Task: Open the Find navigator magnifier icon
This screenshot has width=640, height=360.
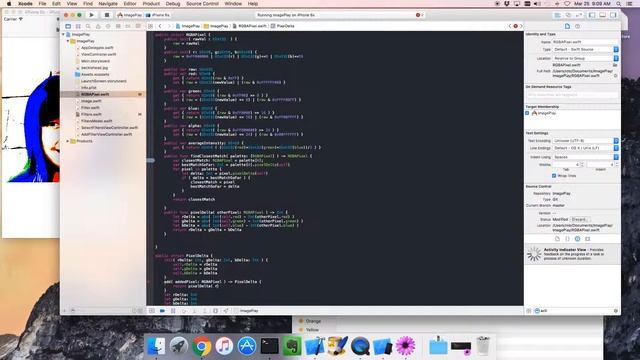Action: [x=88, y=26]
